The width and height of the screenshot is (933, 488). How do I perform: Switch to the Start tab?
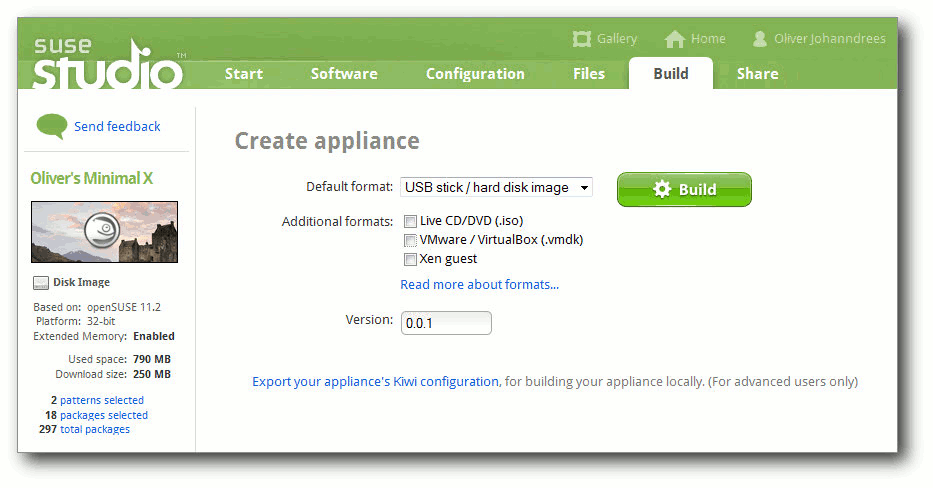point(243,74)
